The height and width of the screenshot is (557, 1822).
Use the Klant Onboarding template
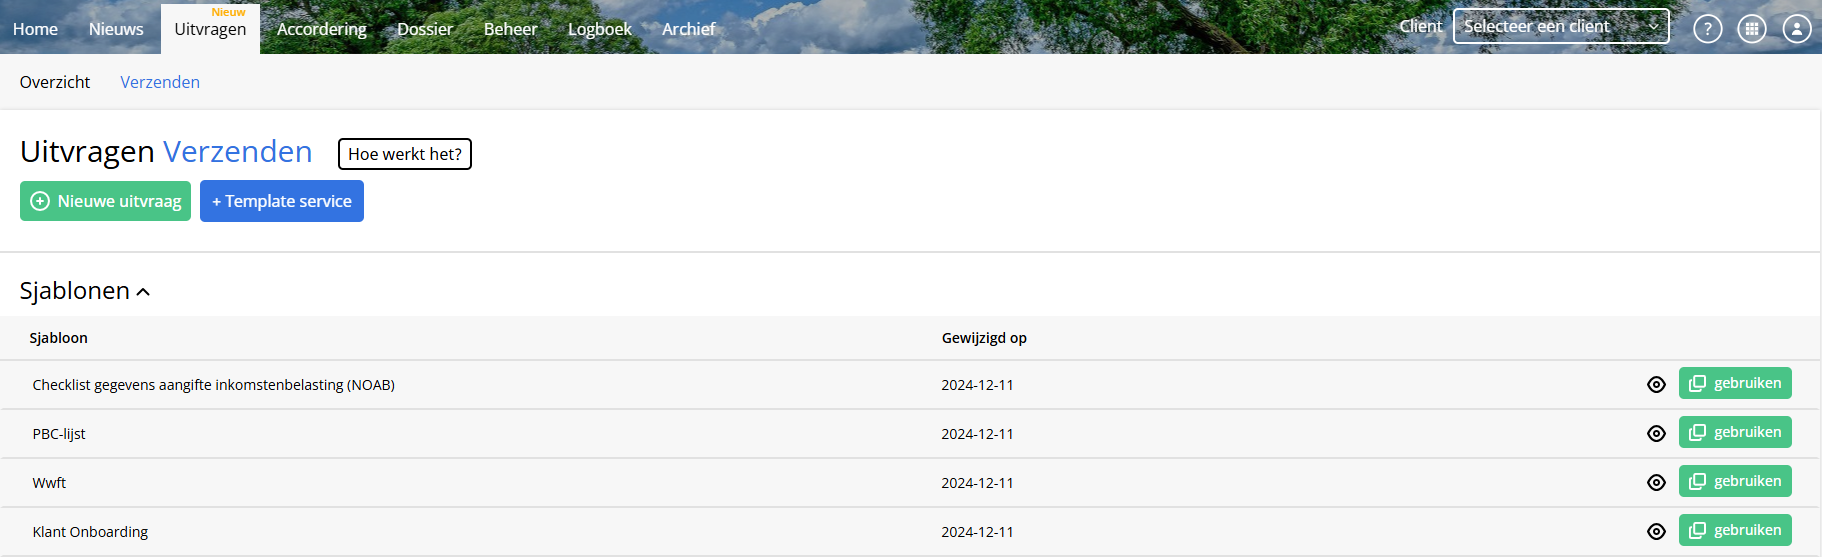tap(1735, 530)
